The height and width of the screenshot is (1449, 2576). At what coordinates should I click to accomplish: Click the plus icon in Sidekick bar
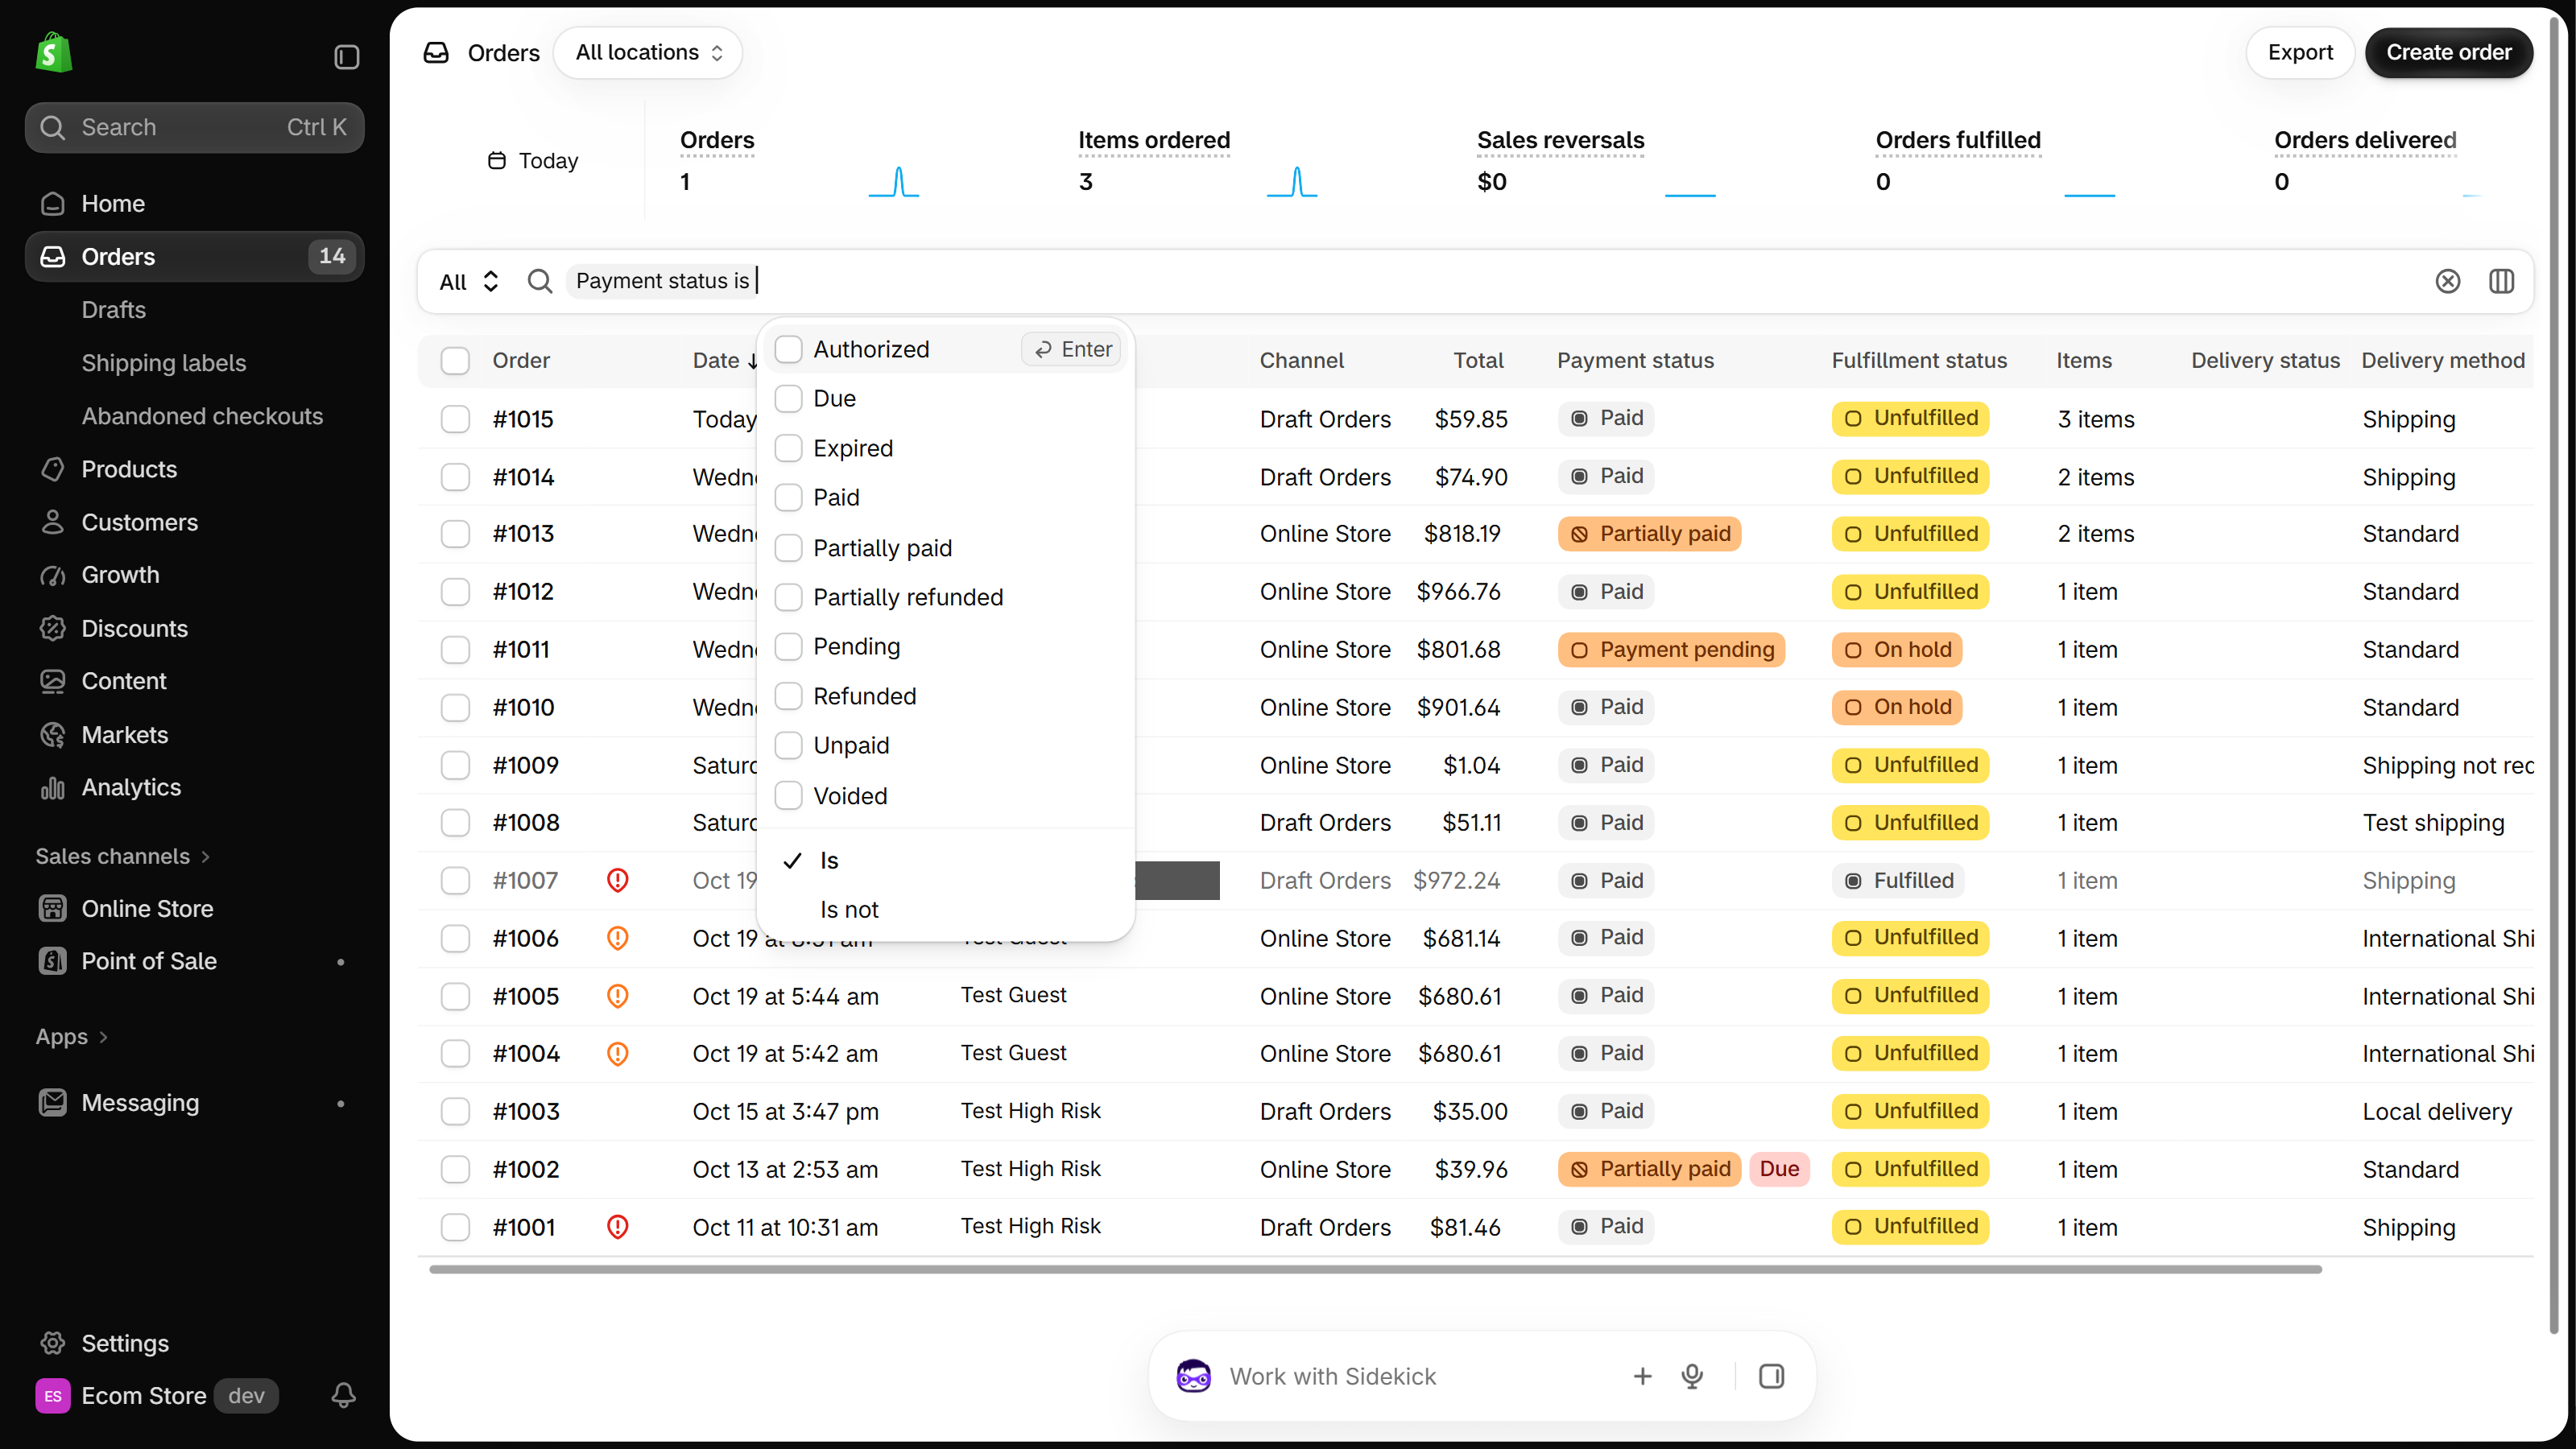[1642, 1376]
